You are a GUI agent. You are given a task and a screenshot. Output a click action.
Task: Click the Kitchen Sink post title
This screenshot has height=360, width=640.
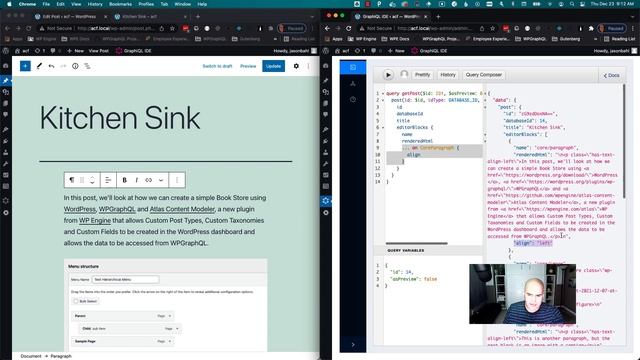(120, 118)
